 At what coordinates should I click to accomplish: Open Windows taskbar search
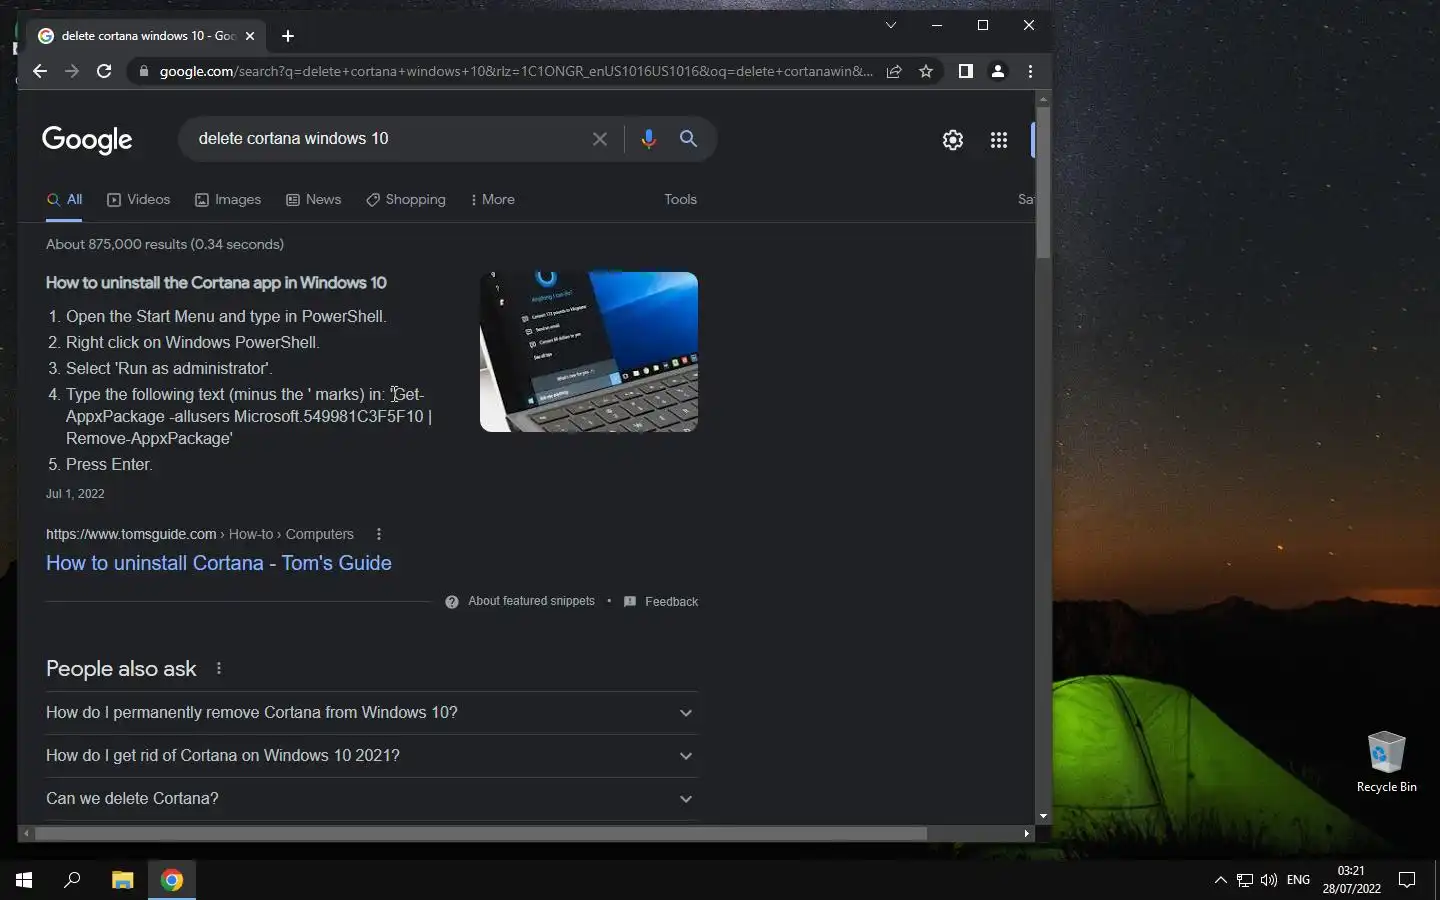pos(72,880)
